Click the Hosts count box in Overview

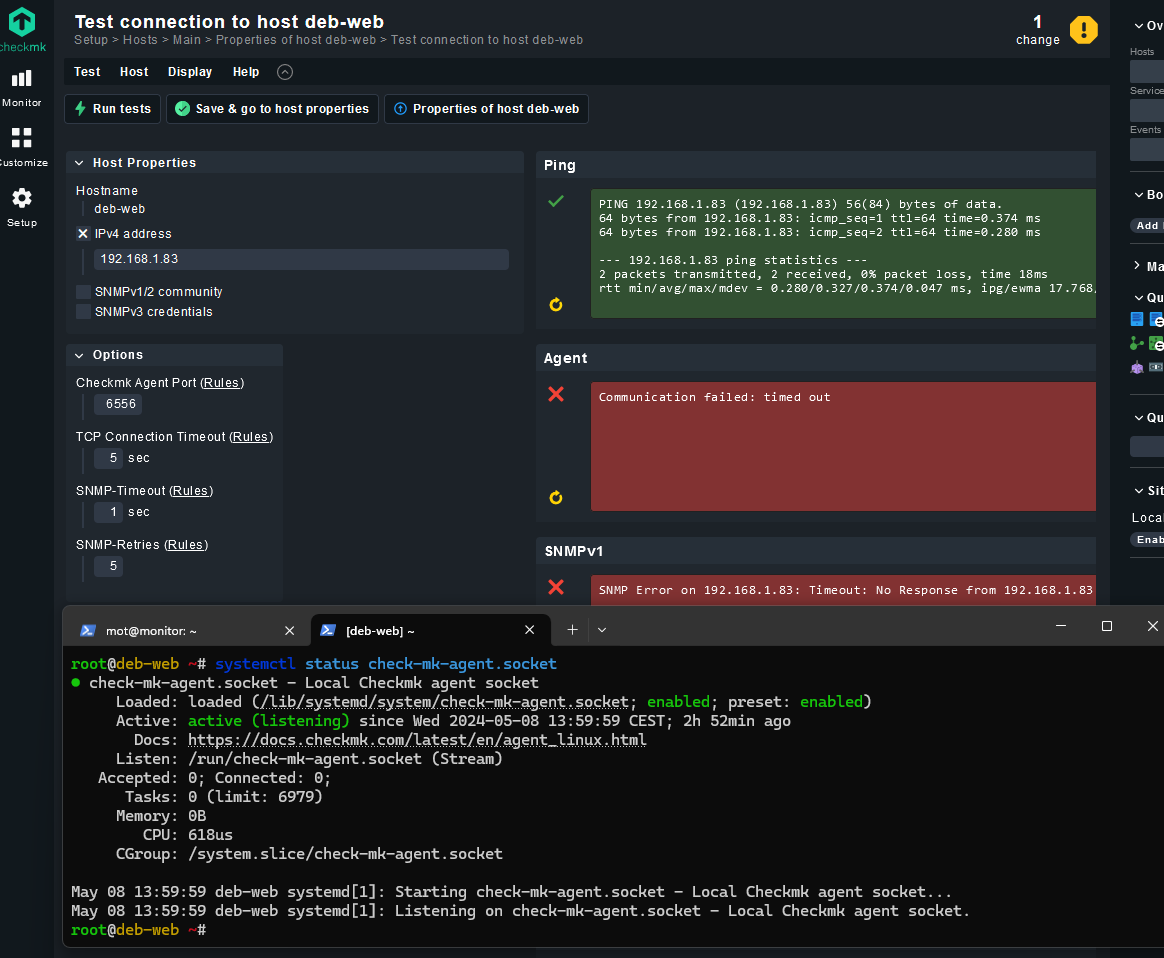[x=1147, y=71]
